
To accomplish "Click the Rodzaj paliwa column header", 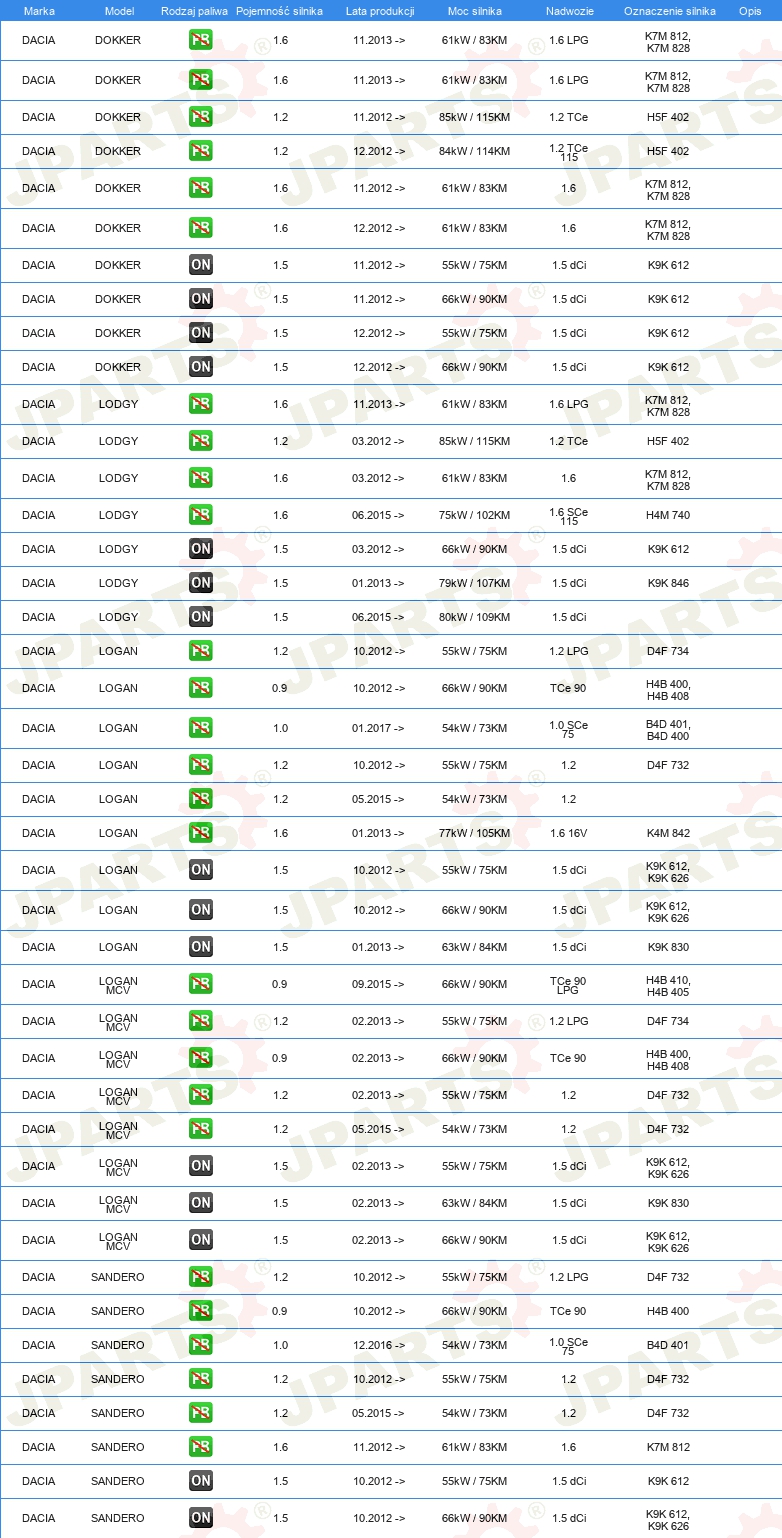I will [194, 10].
